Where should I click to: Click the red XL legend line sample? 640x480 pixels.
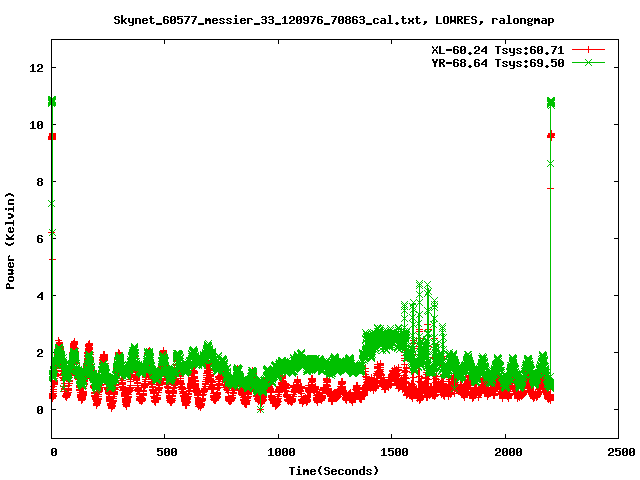[x=588, y=50]
